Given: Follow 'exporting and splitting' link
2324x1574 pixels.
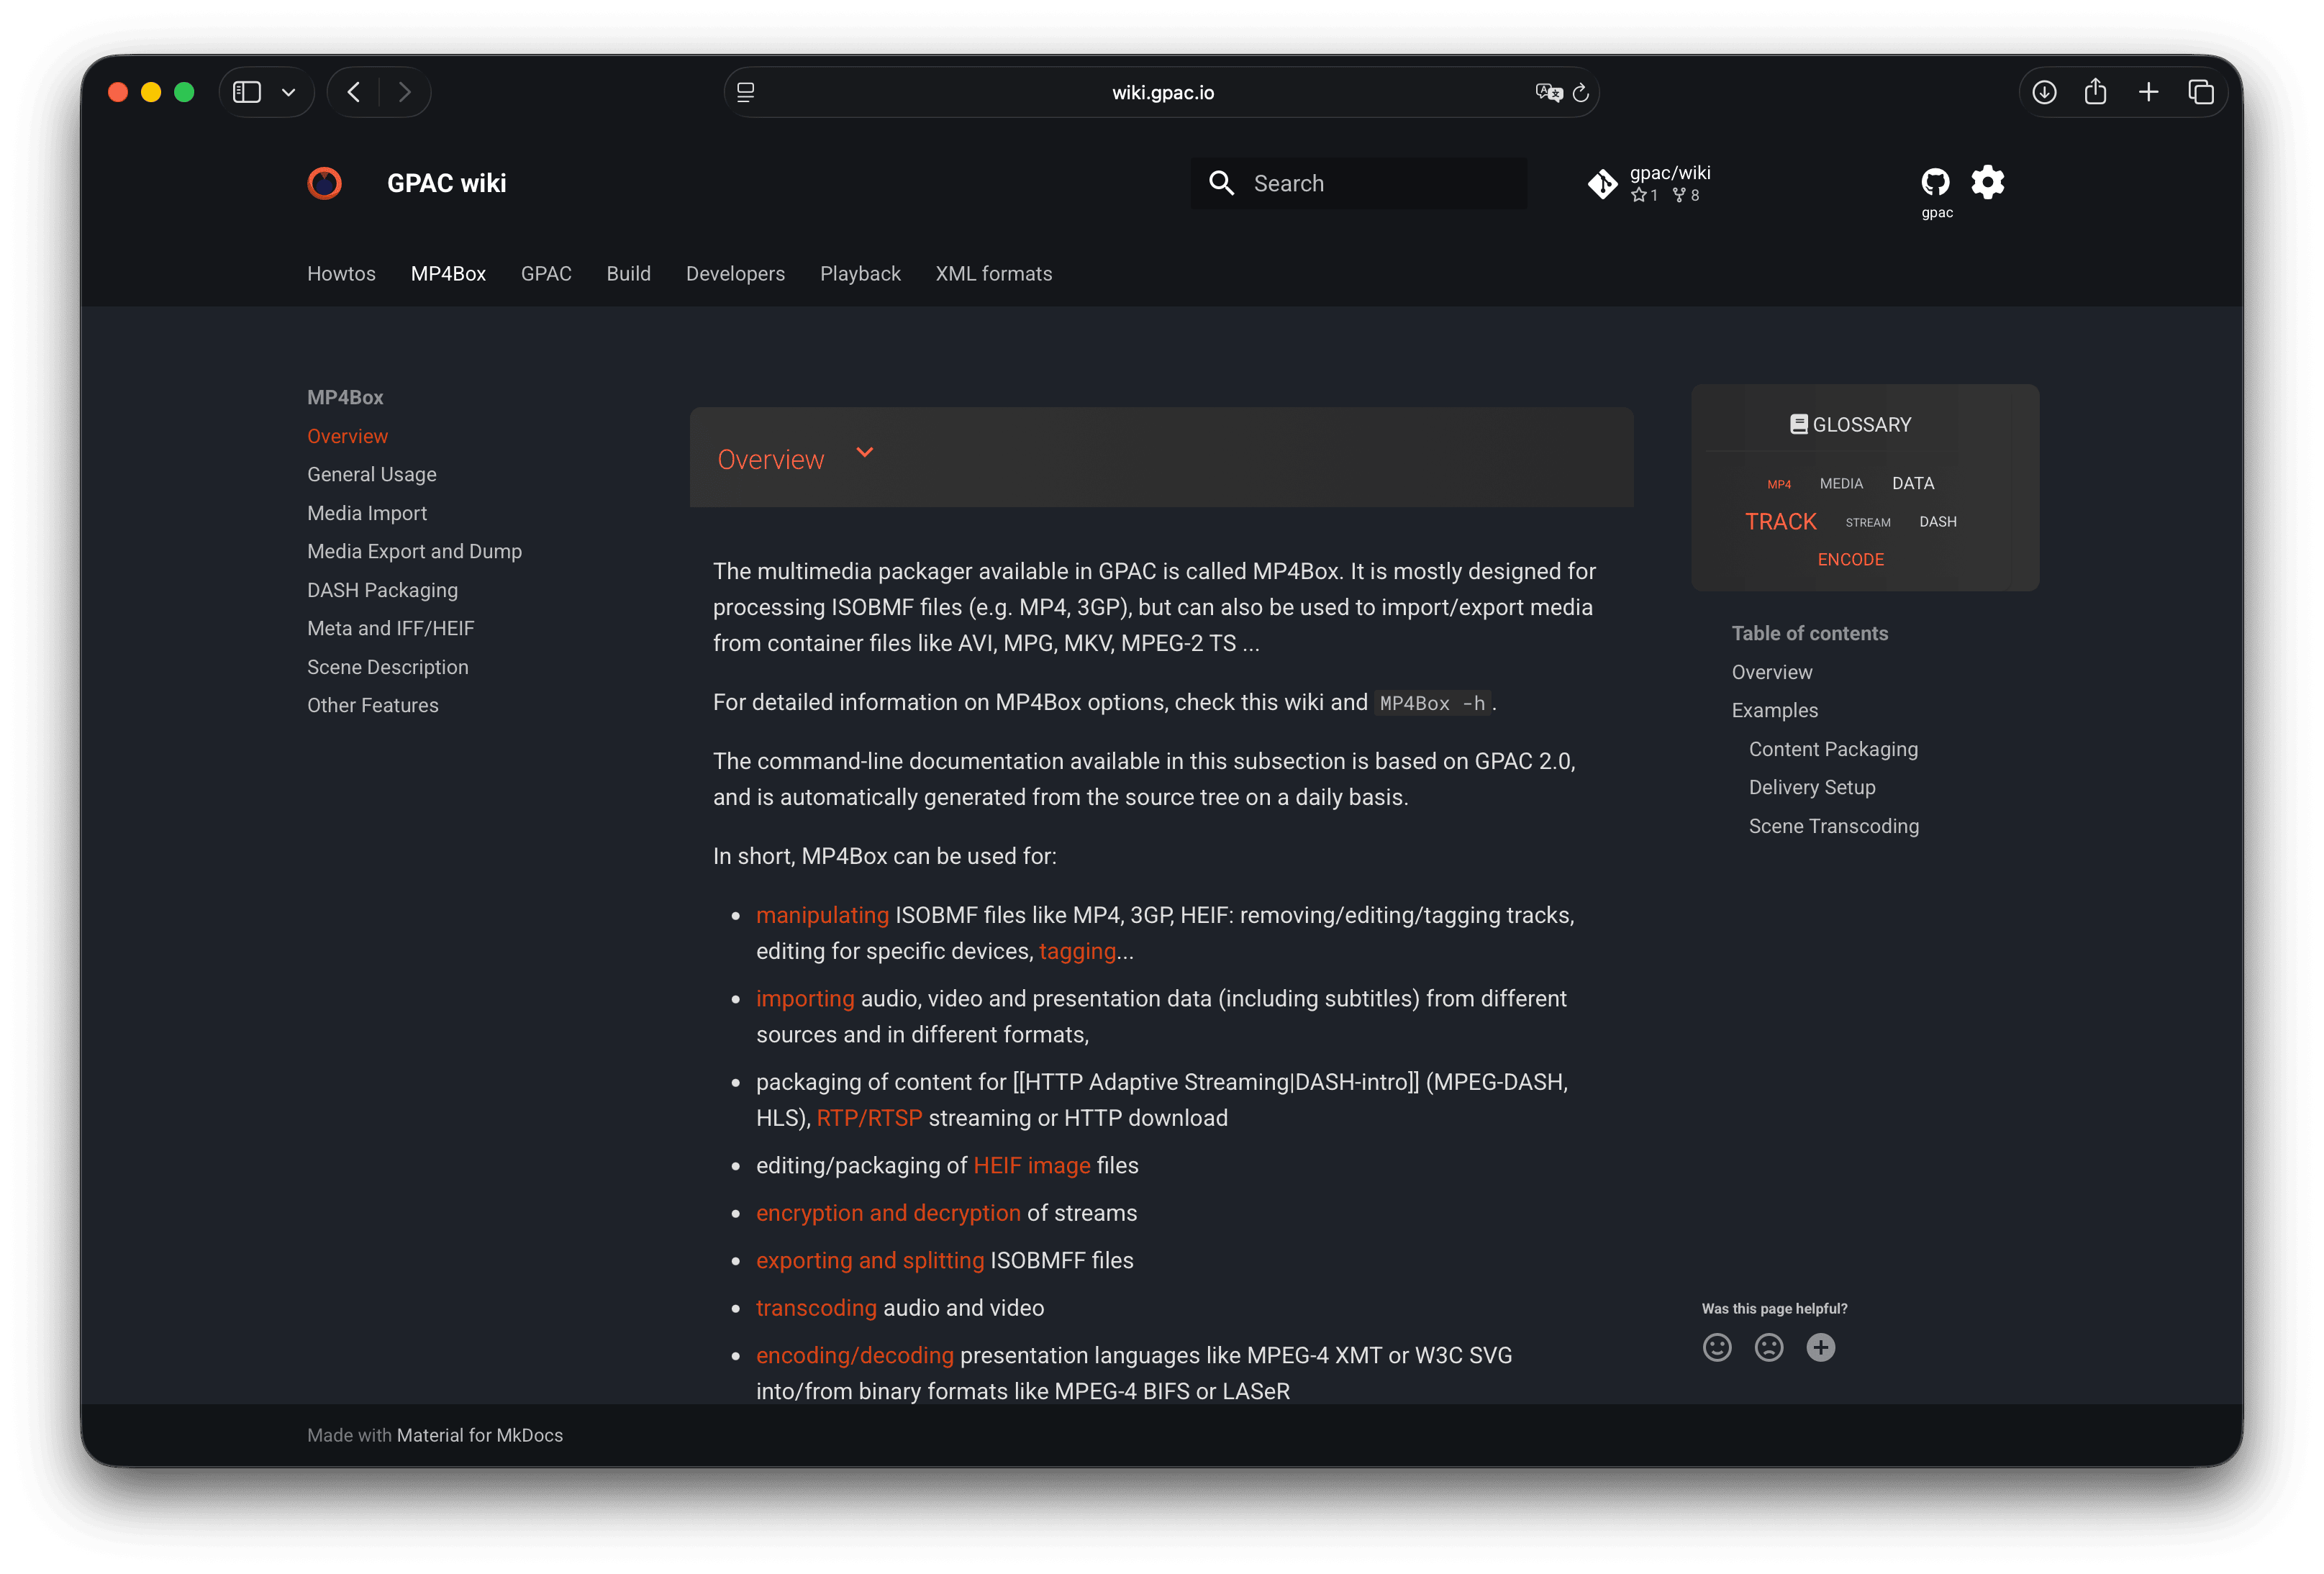Looking at the screenshot, I should 870,1260.
